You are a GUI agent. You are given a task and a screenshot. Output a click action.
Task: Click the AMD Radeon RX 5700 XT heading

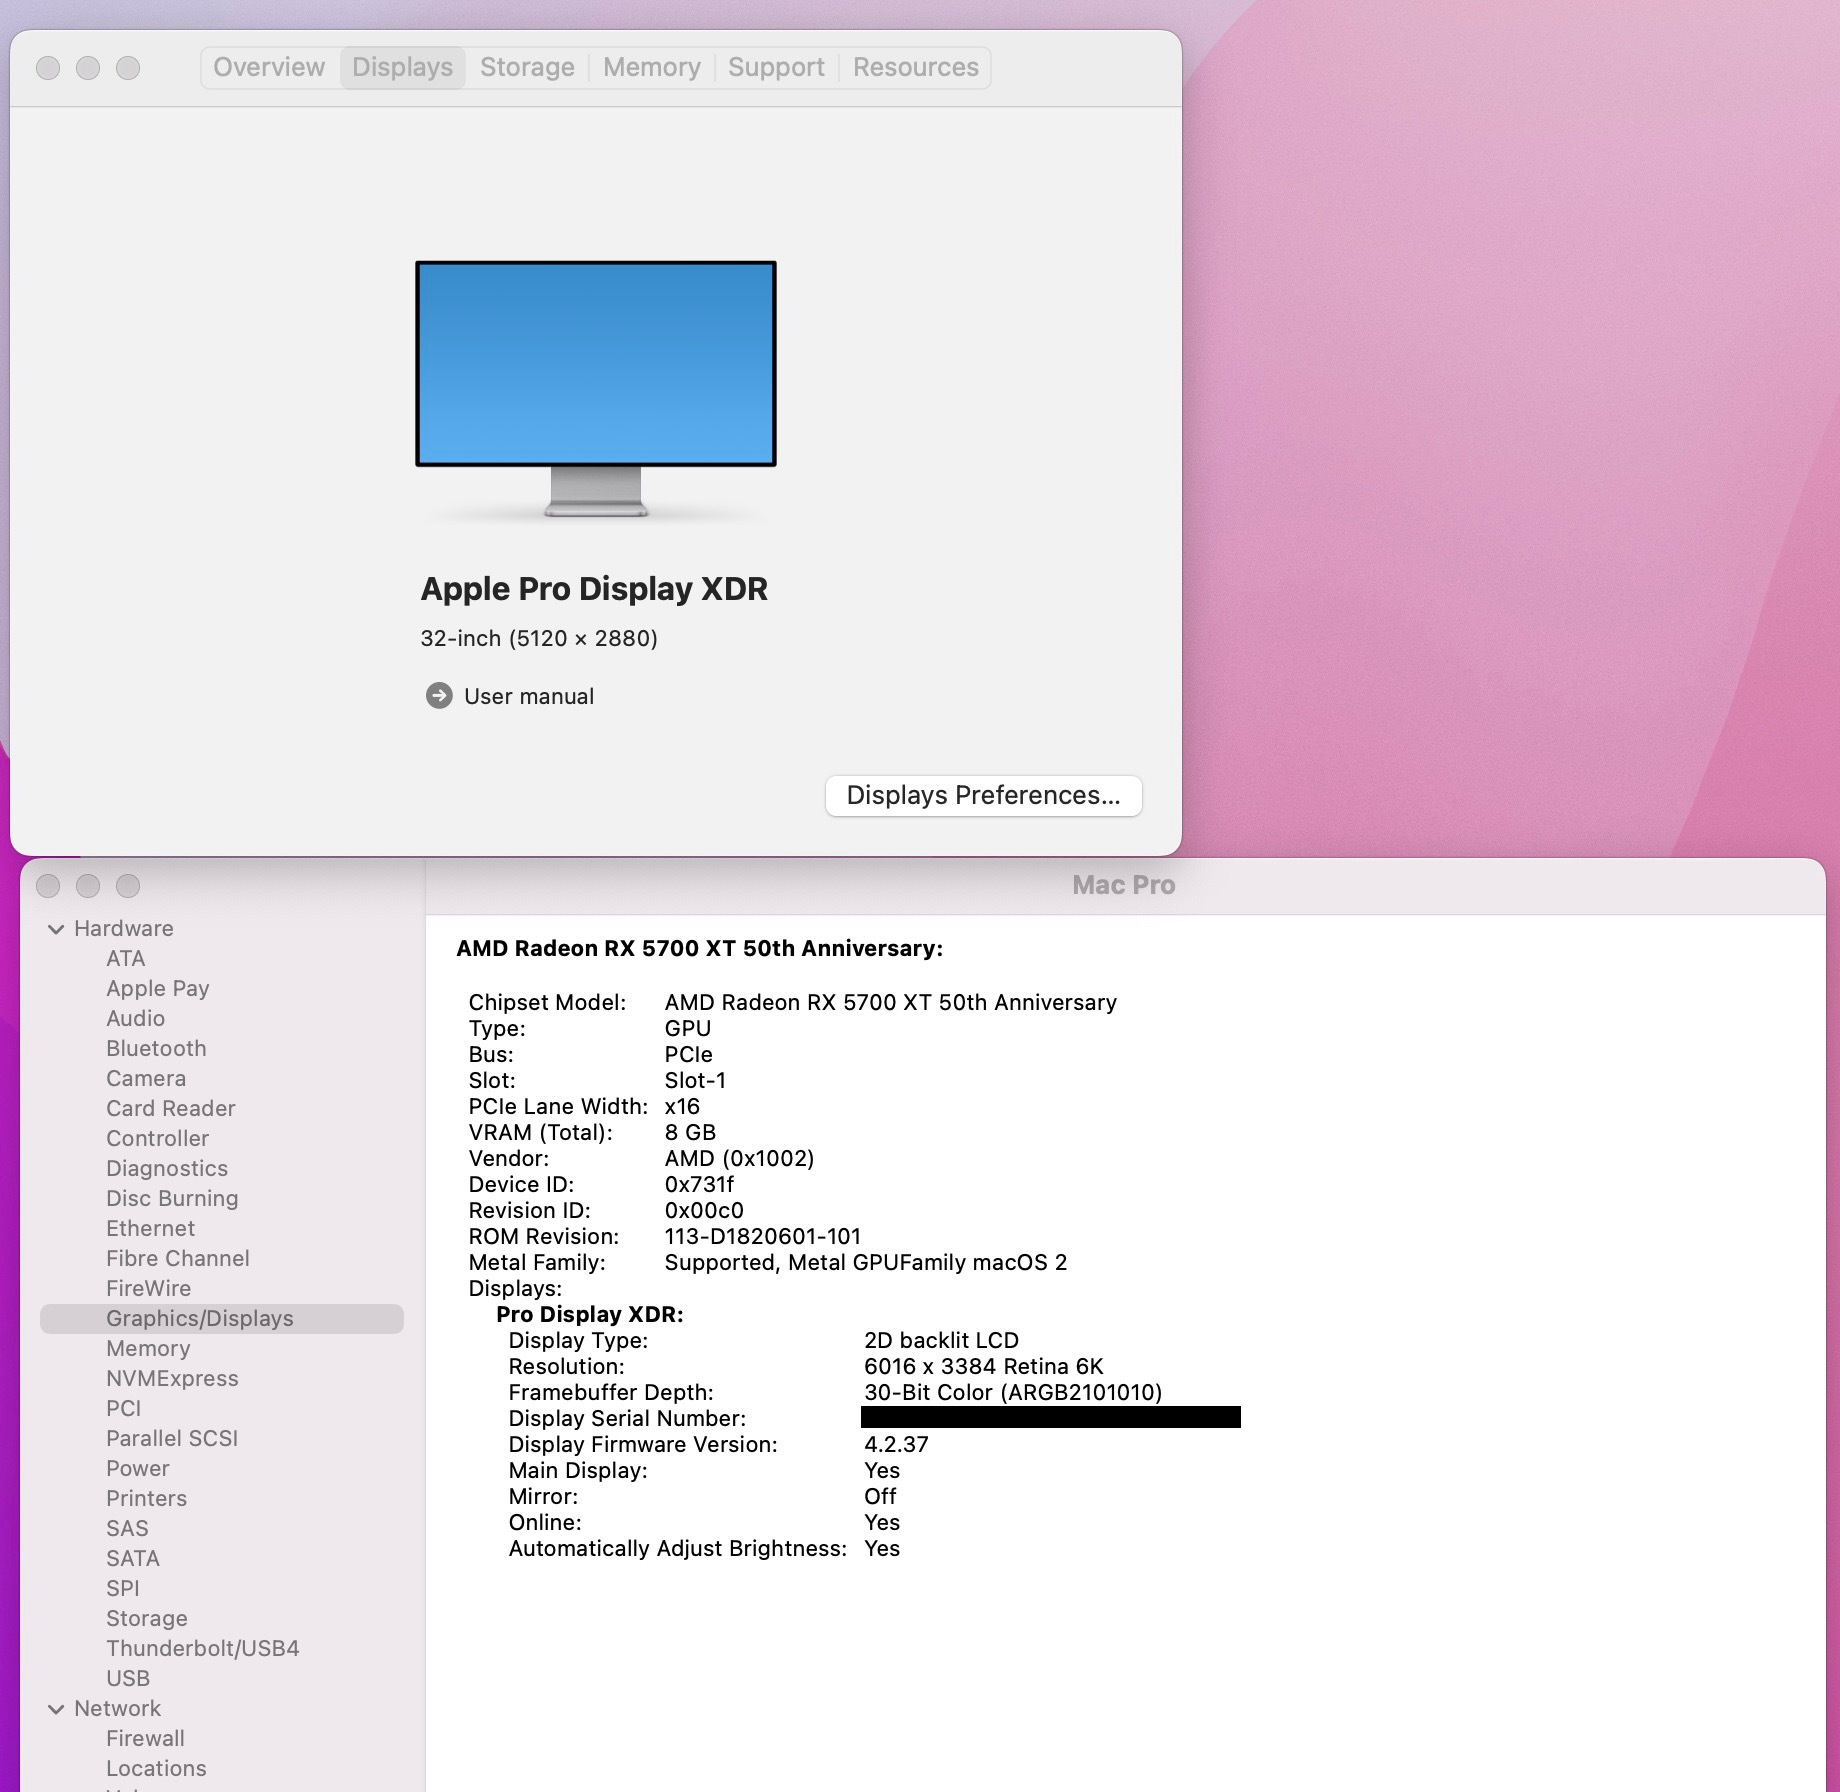tap(700, 948)
